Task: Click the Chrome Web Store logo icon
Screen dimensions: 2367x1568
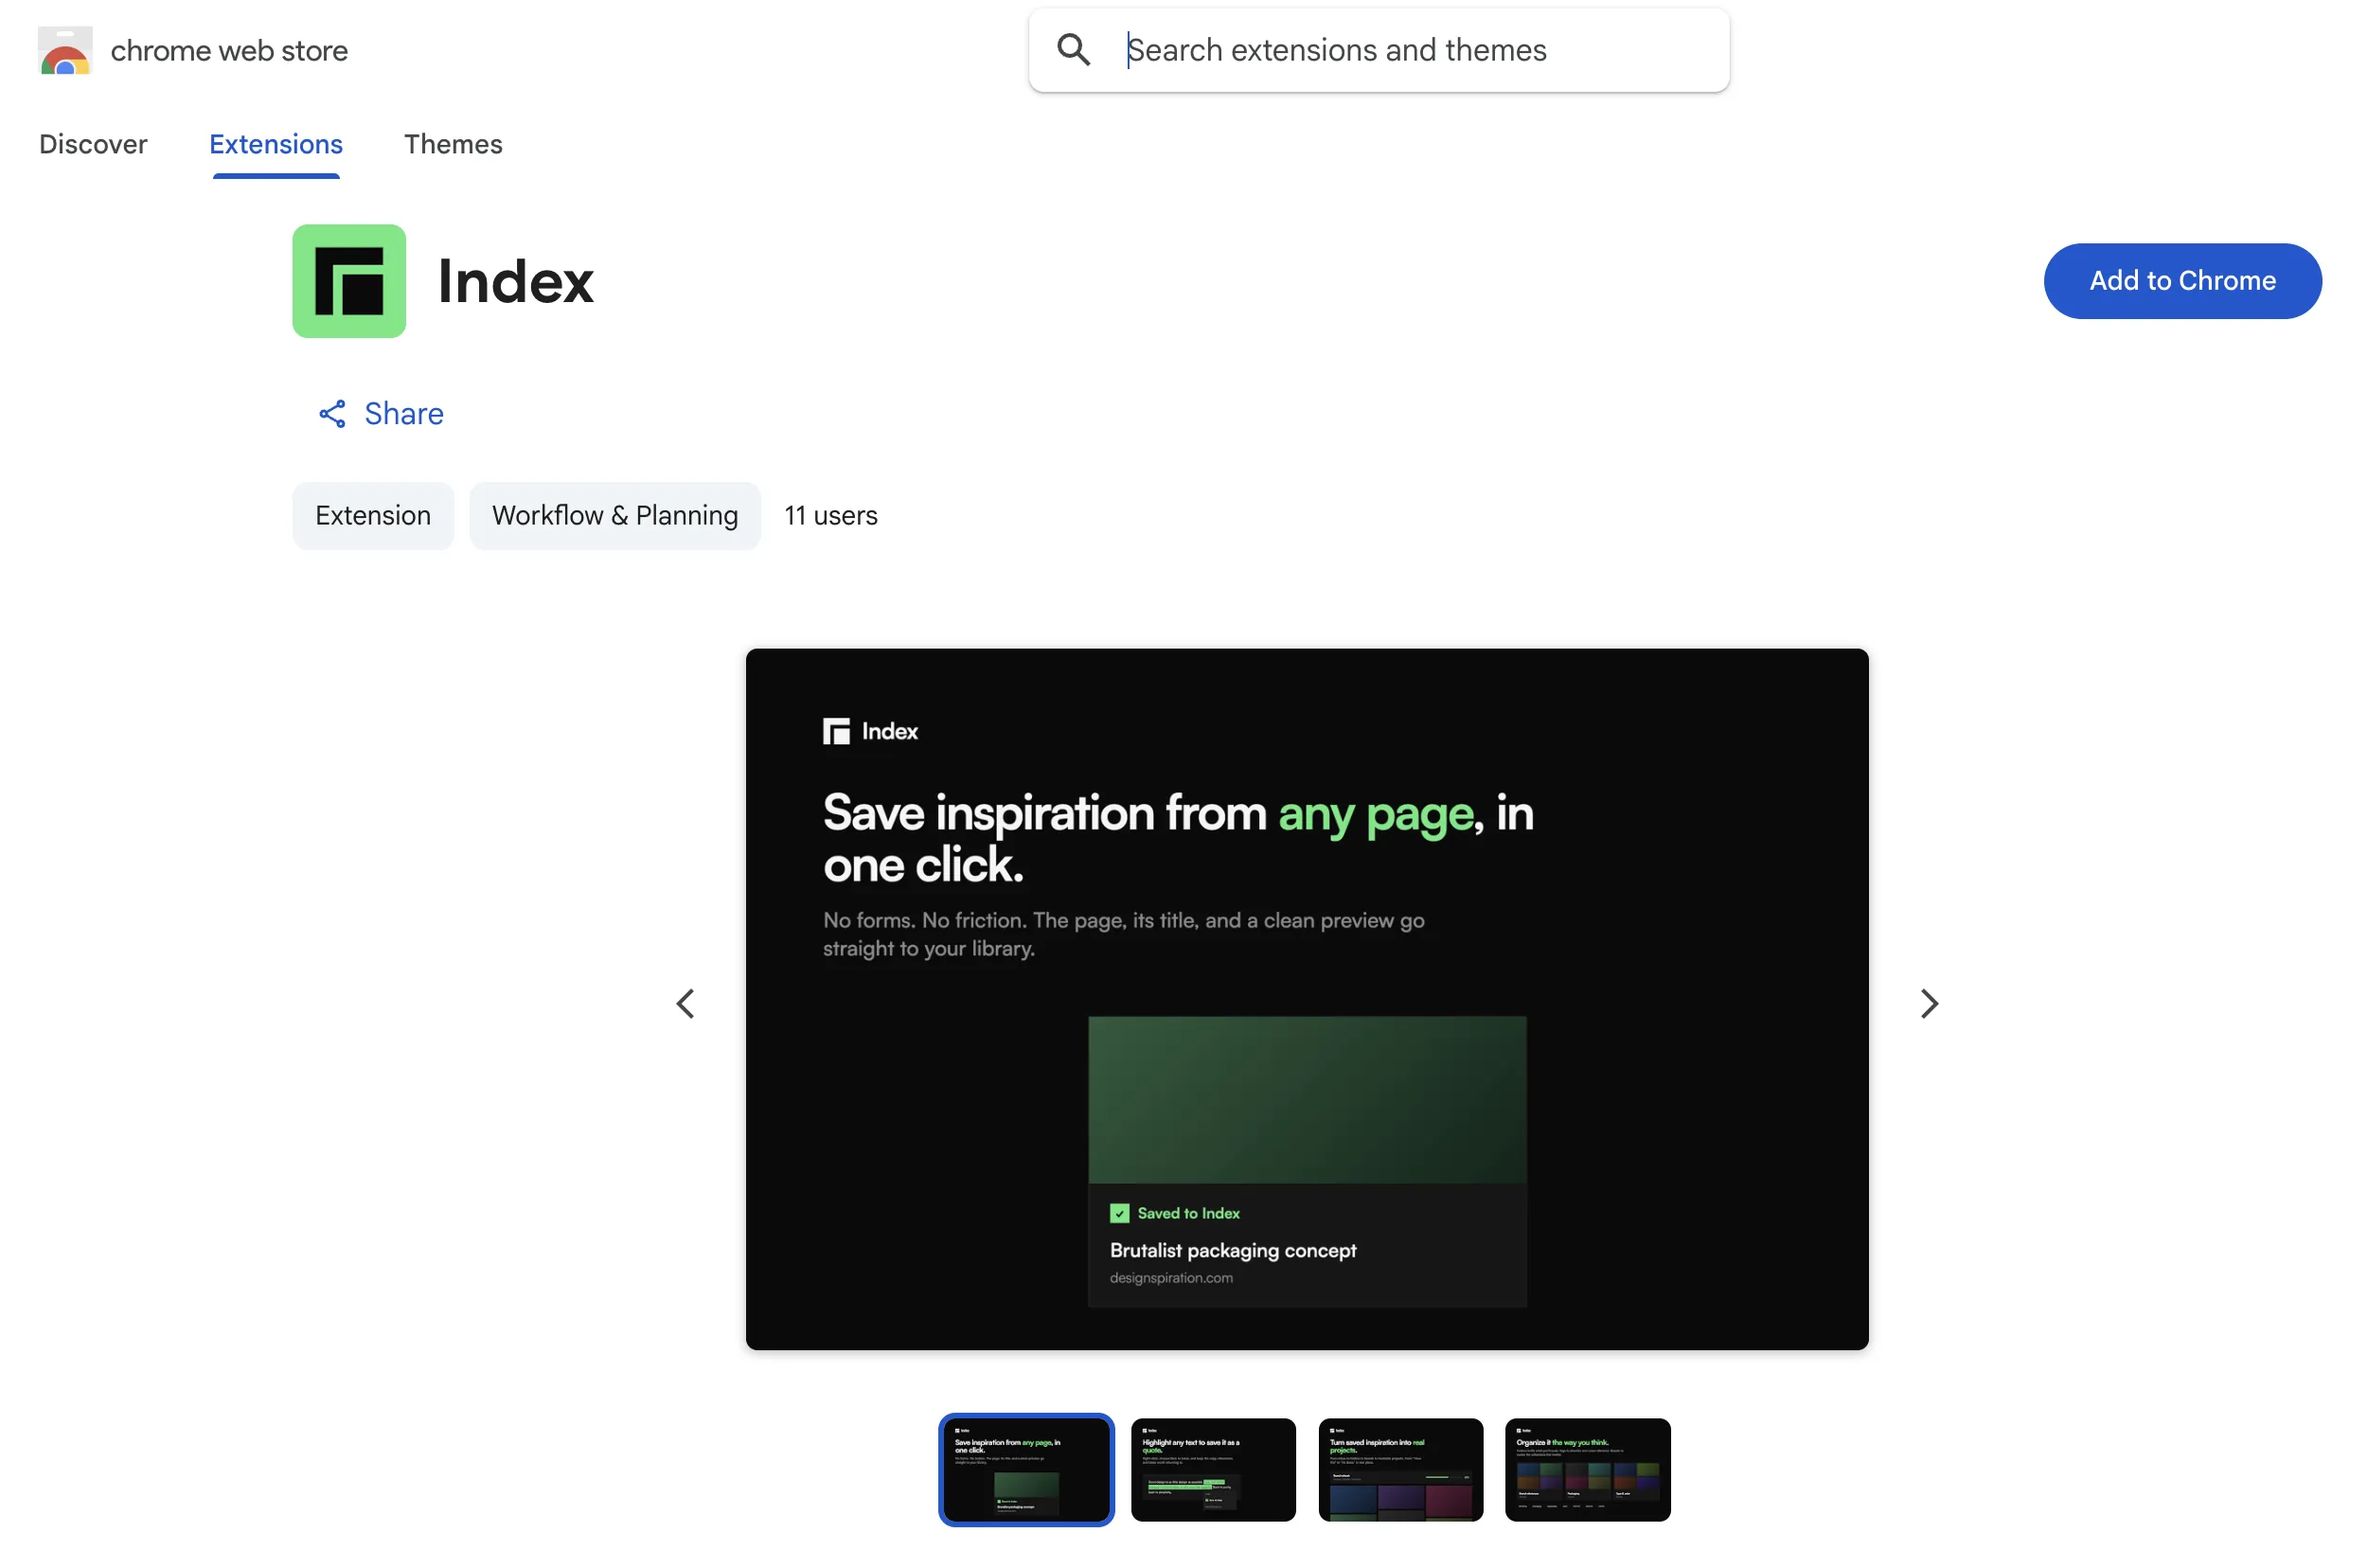Action: 65,50
